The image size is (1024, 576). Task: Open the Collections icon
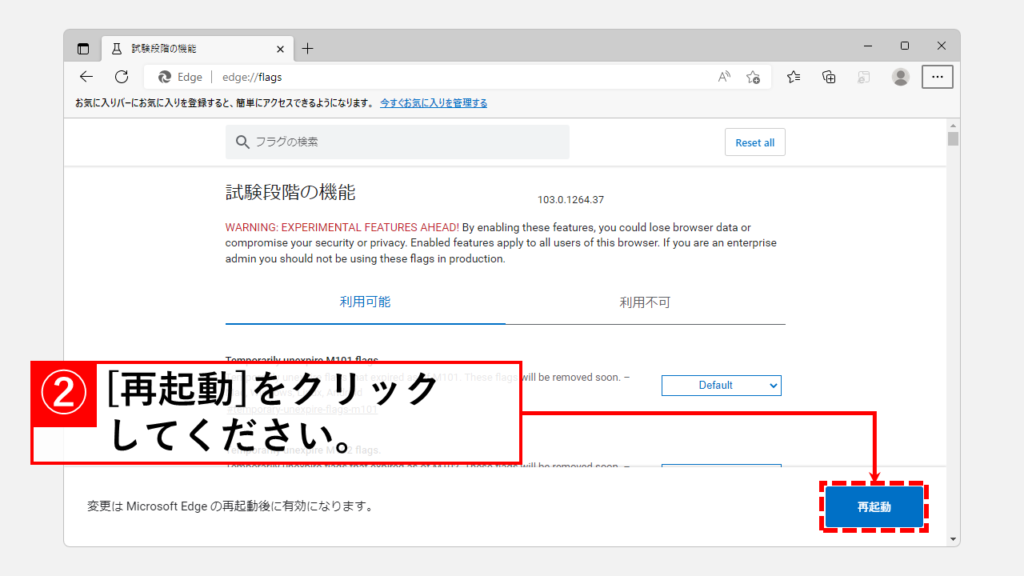[828, 77]
